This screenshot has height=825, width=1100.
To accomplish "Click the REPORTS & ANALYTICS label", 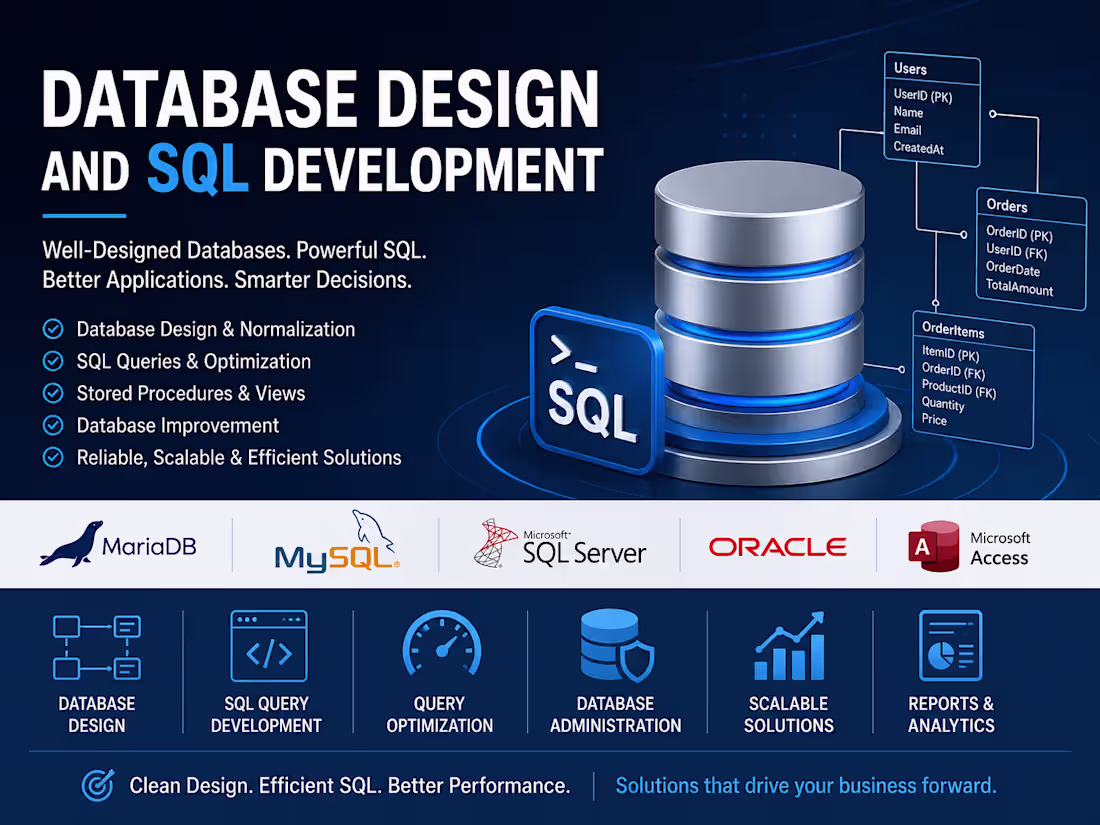I will point(951,715).
